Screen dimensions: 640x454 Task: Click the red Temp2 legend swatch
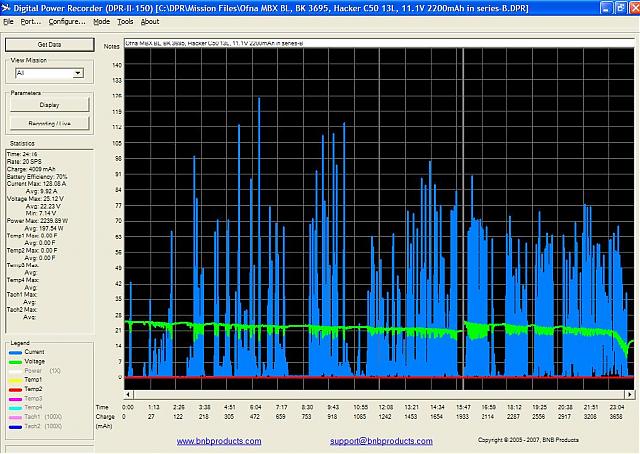pos(14,389)
